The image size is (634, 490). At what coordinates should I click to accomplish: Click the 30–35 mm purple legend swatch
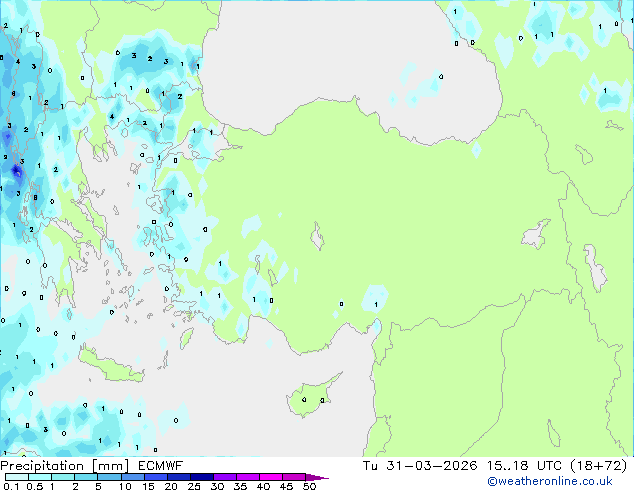click(x=225, y=477)
